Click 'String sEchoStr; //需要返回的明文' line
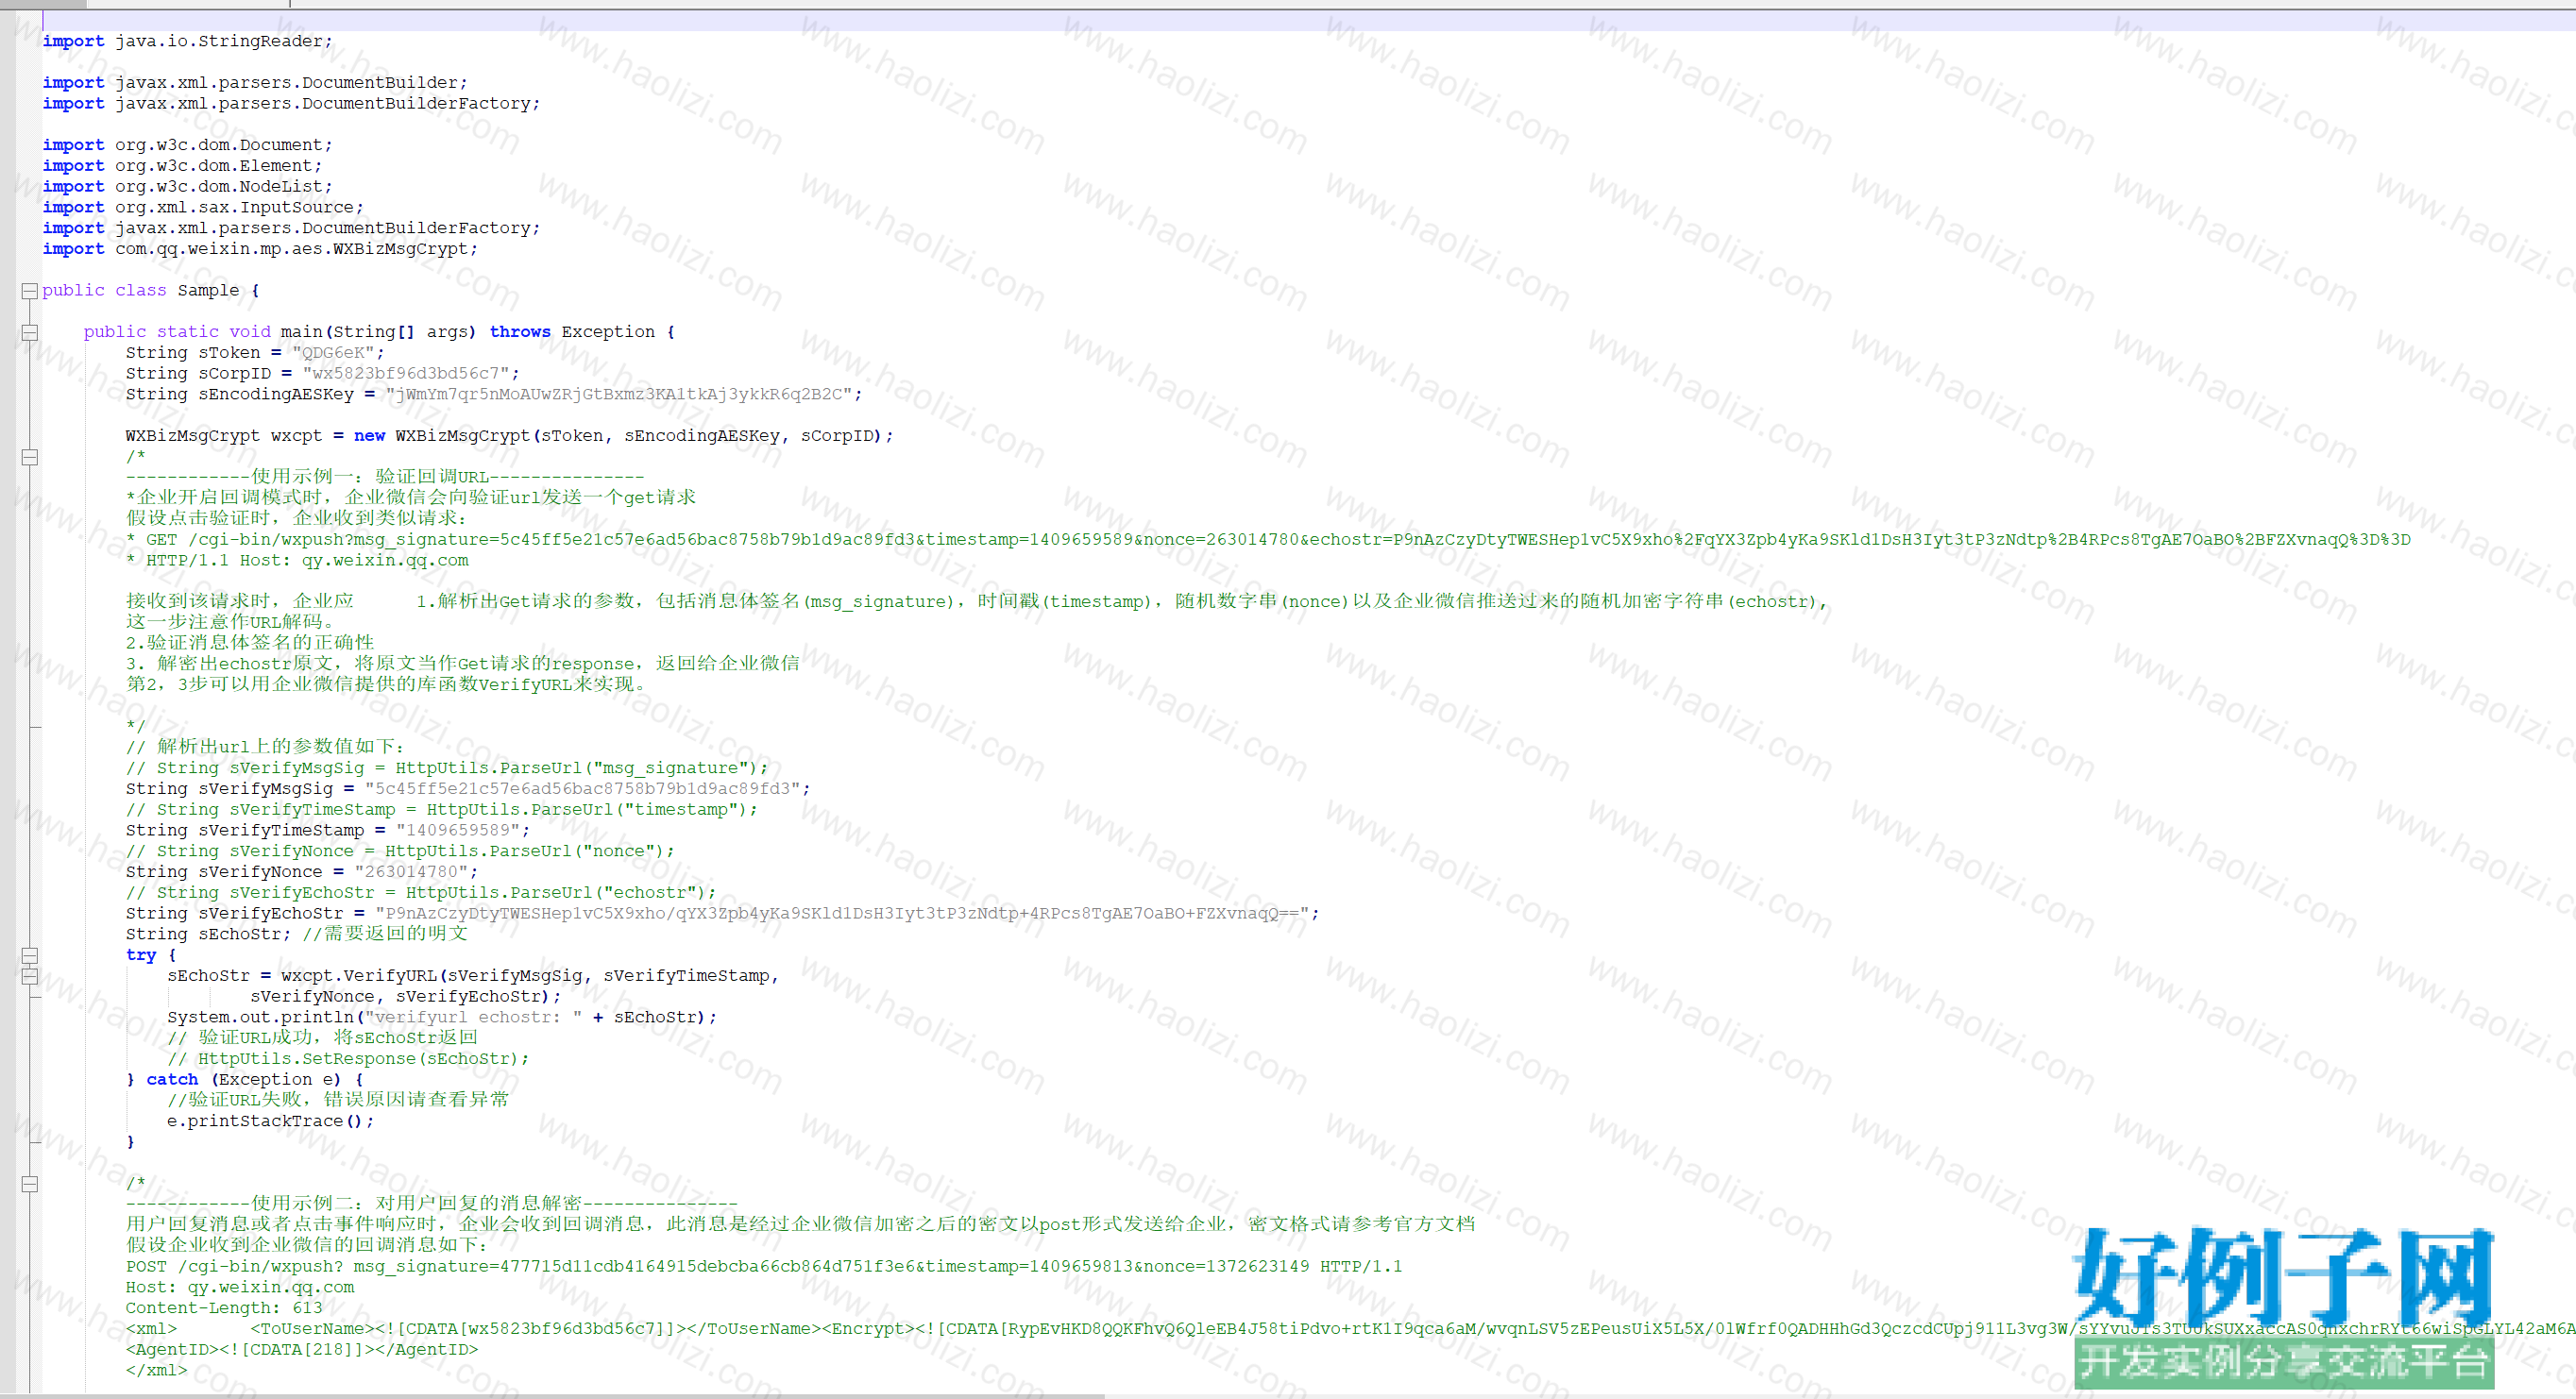This screenshot has height=1399, width=2576. coord(297,934)
